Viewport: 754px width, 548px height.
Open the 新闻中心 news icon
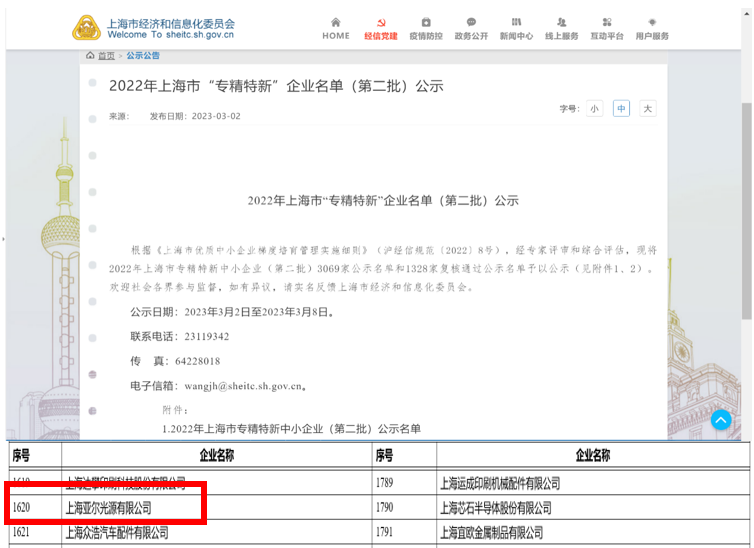pyautogui.click(x=516, y=23)
